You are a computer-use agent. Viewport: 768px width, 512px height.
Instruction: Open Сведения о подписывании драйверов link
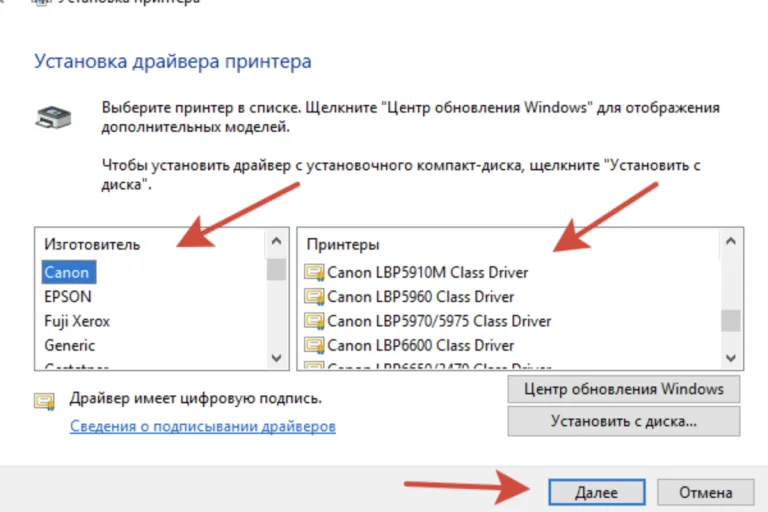coord(203,427)
